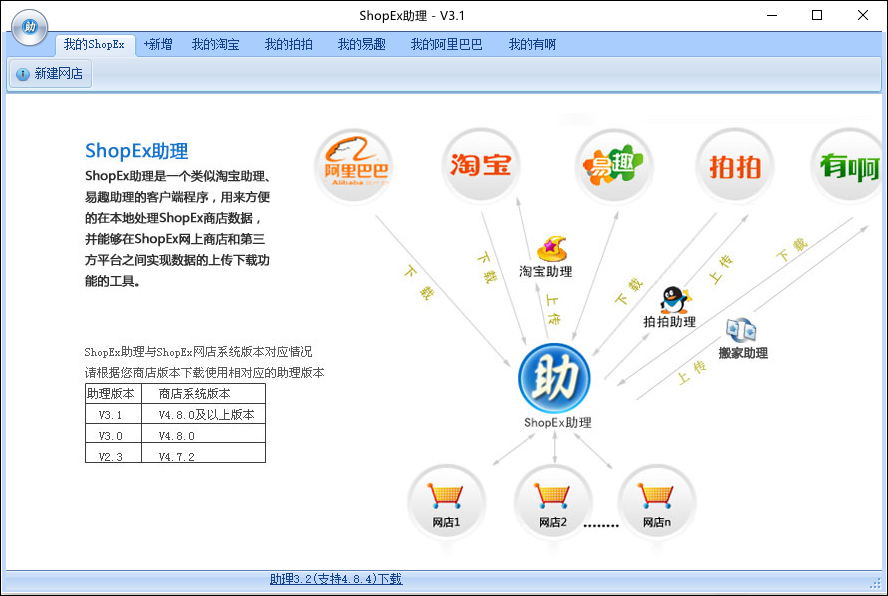The height and width of the screenshot is (596, 888).
Task: Open the +新增 tab
Action: [158, 44]
